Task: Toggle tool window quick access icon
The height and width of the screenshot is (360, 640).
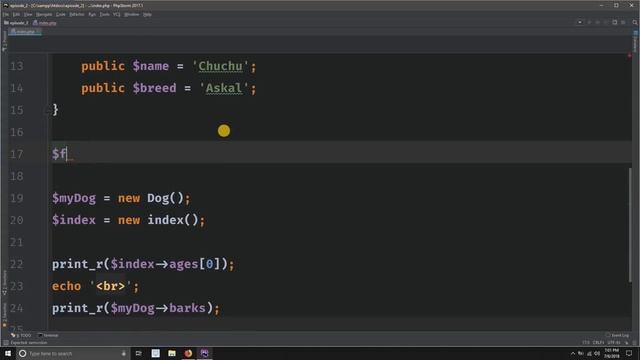Action: pos(5,343)
